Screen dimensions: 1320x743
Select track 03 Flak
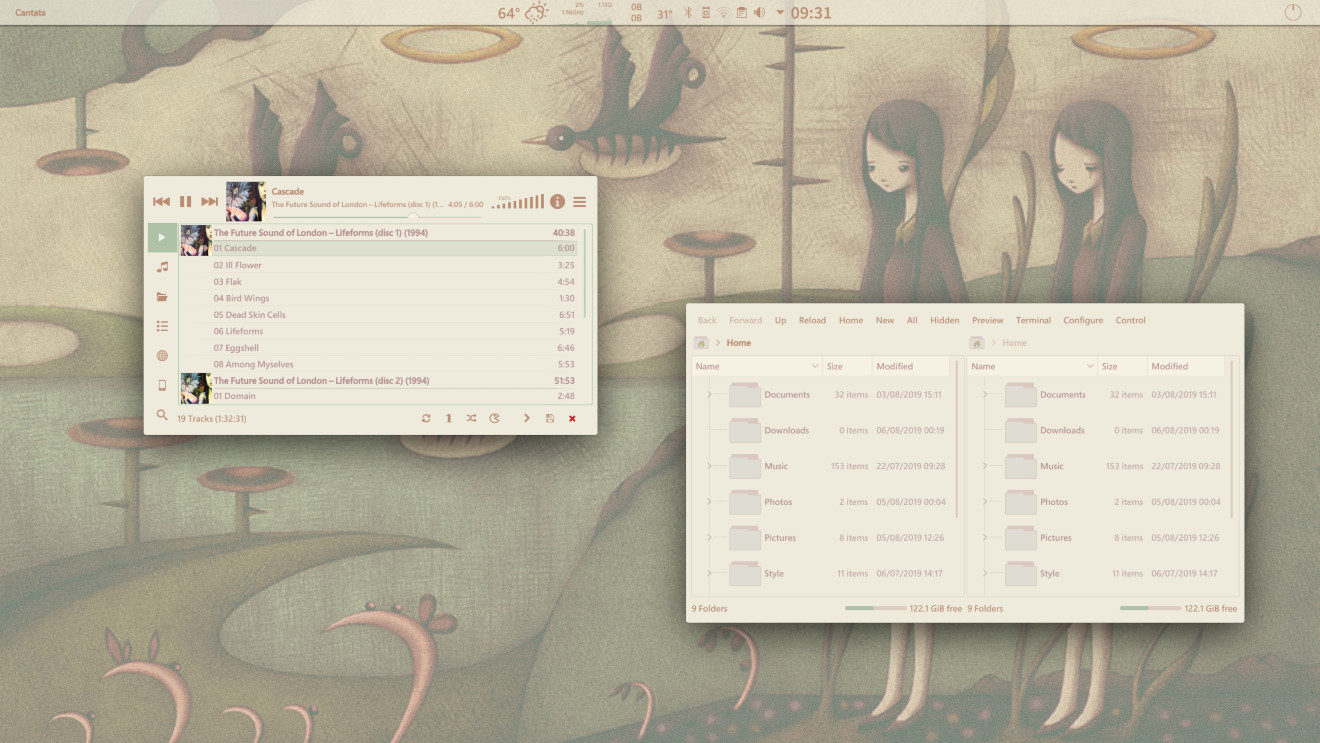379,282
